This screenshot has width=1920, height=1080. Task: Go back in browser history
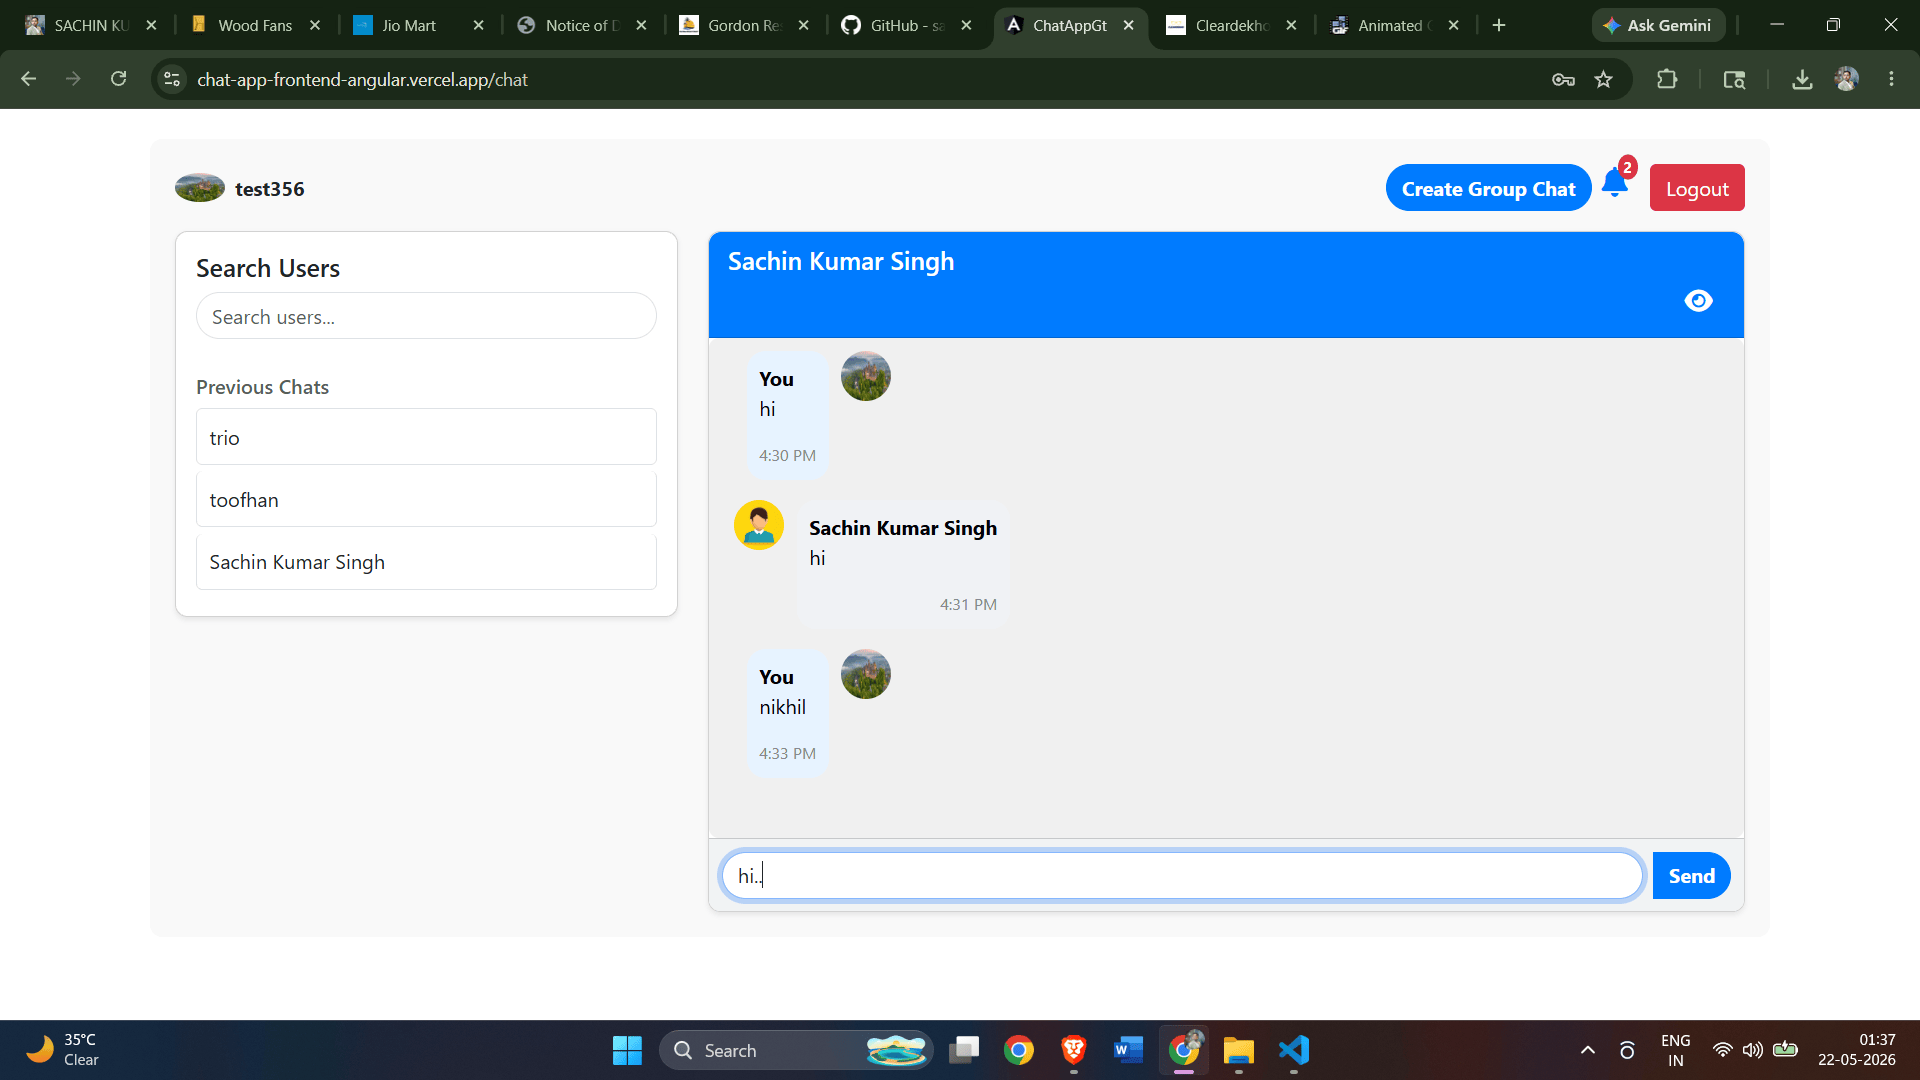[28, 79]
